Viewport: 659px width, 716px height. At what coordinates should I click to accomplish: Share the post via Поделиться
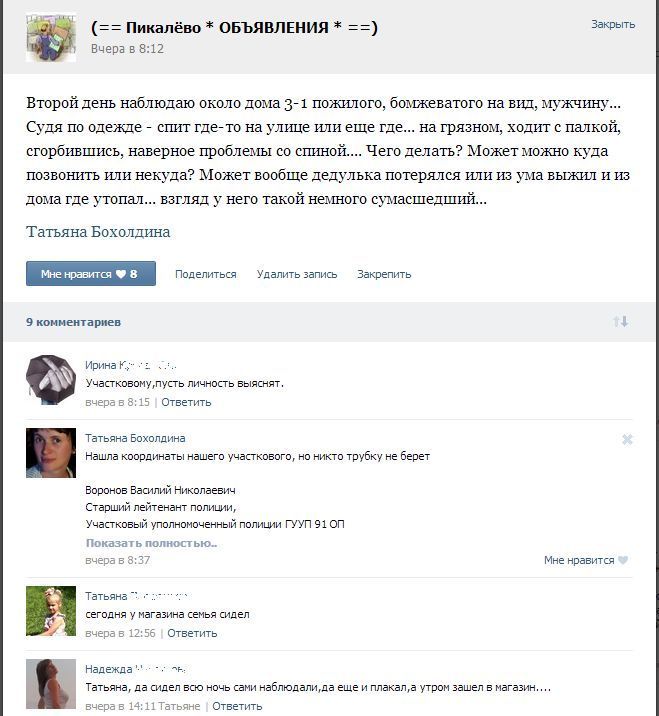(206, 274)
